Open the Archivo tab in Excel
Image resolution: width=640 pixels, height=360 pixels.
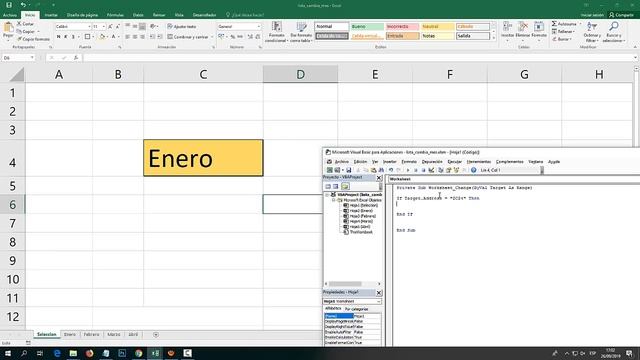tap(10, 15)
